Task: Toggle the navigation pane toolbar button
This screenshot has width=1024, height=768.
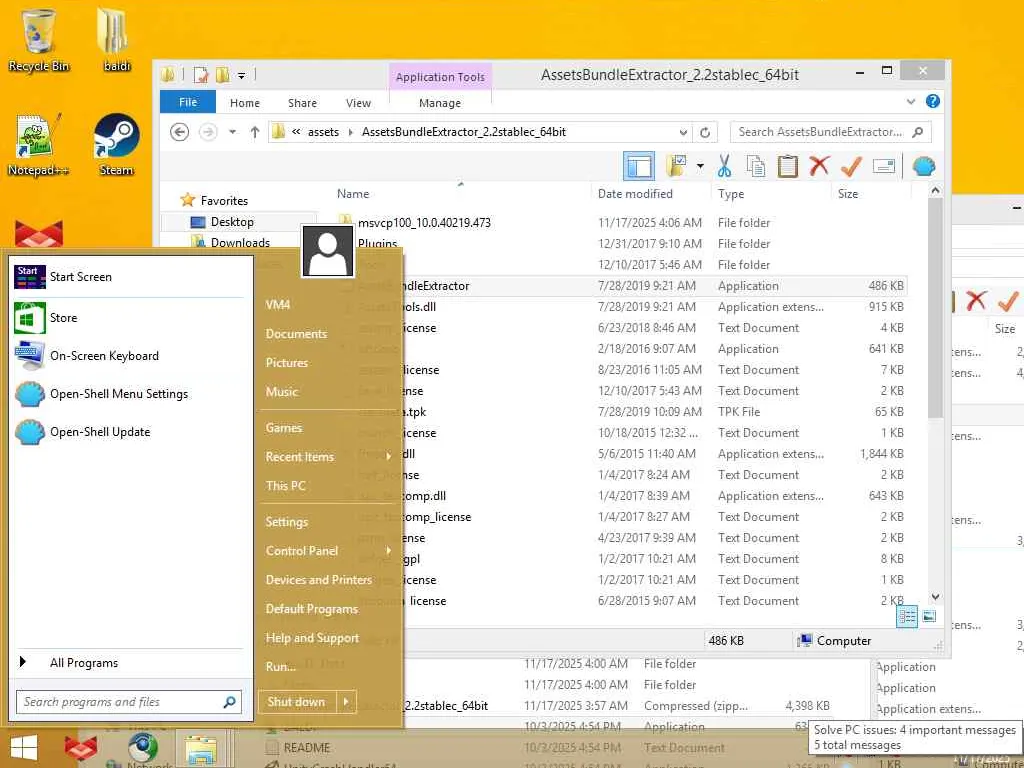Action: pos(639,167)
